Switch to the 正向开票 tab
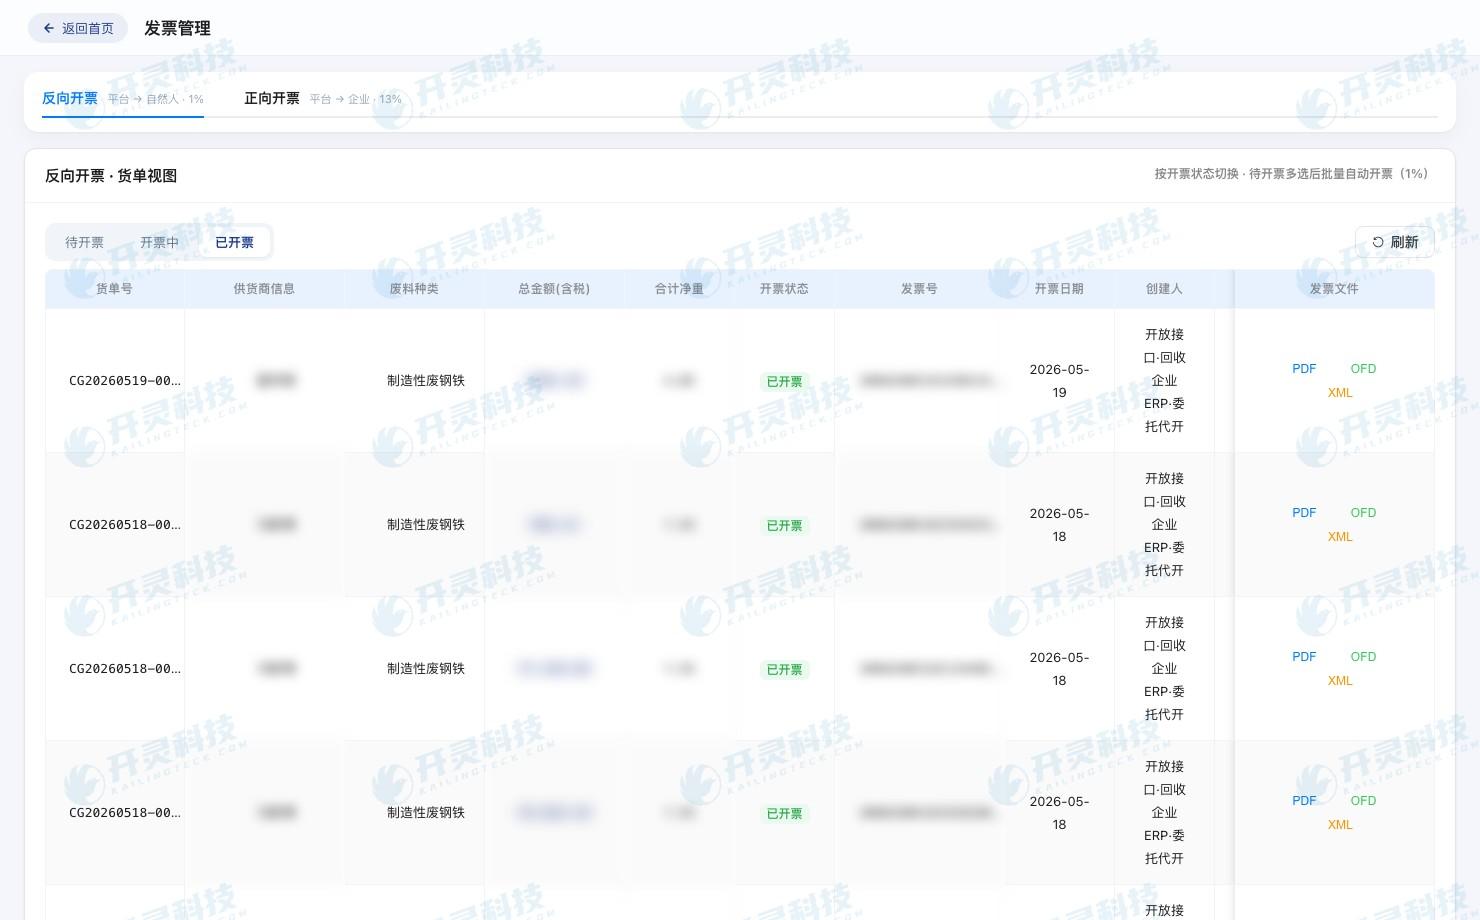This screenshot has width=1480, height=920. [322, 99]
